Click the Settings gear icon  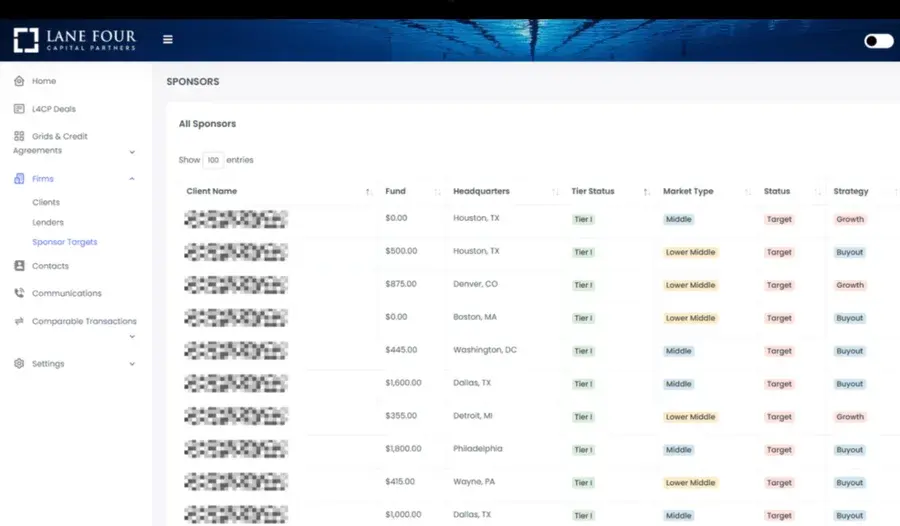pos(19,363)
